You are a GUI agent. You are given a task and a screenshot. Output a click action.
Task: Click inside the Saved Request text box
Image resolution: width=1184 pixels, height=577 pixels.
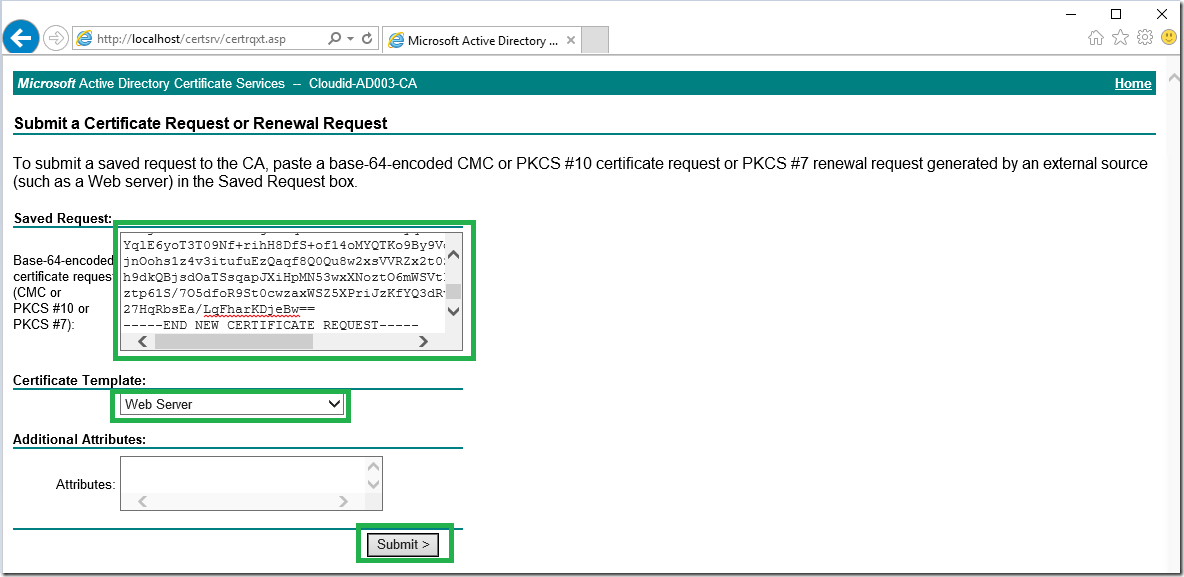click(x=283, y=283)
